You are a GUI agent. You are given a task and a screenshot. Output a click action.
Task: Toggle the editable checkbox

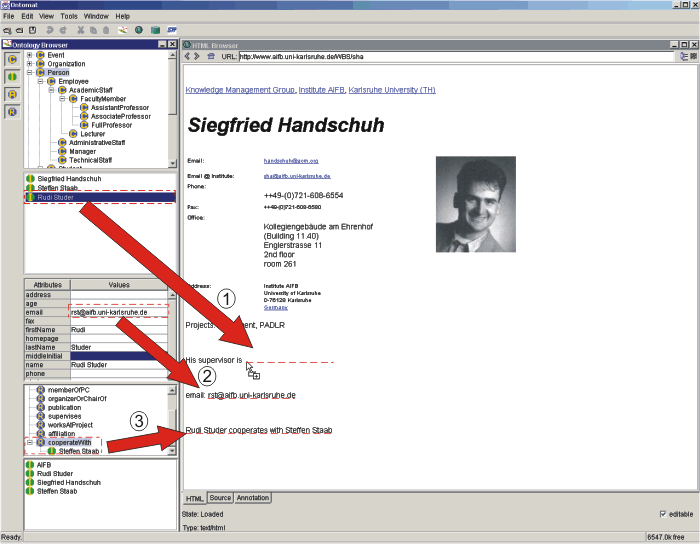coord(663,514)
